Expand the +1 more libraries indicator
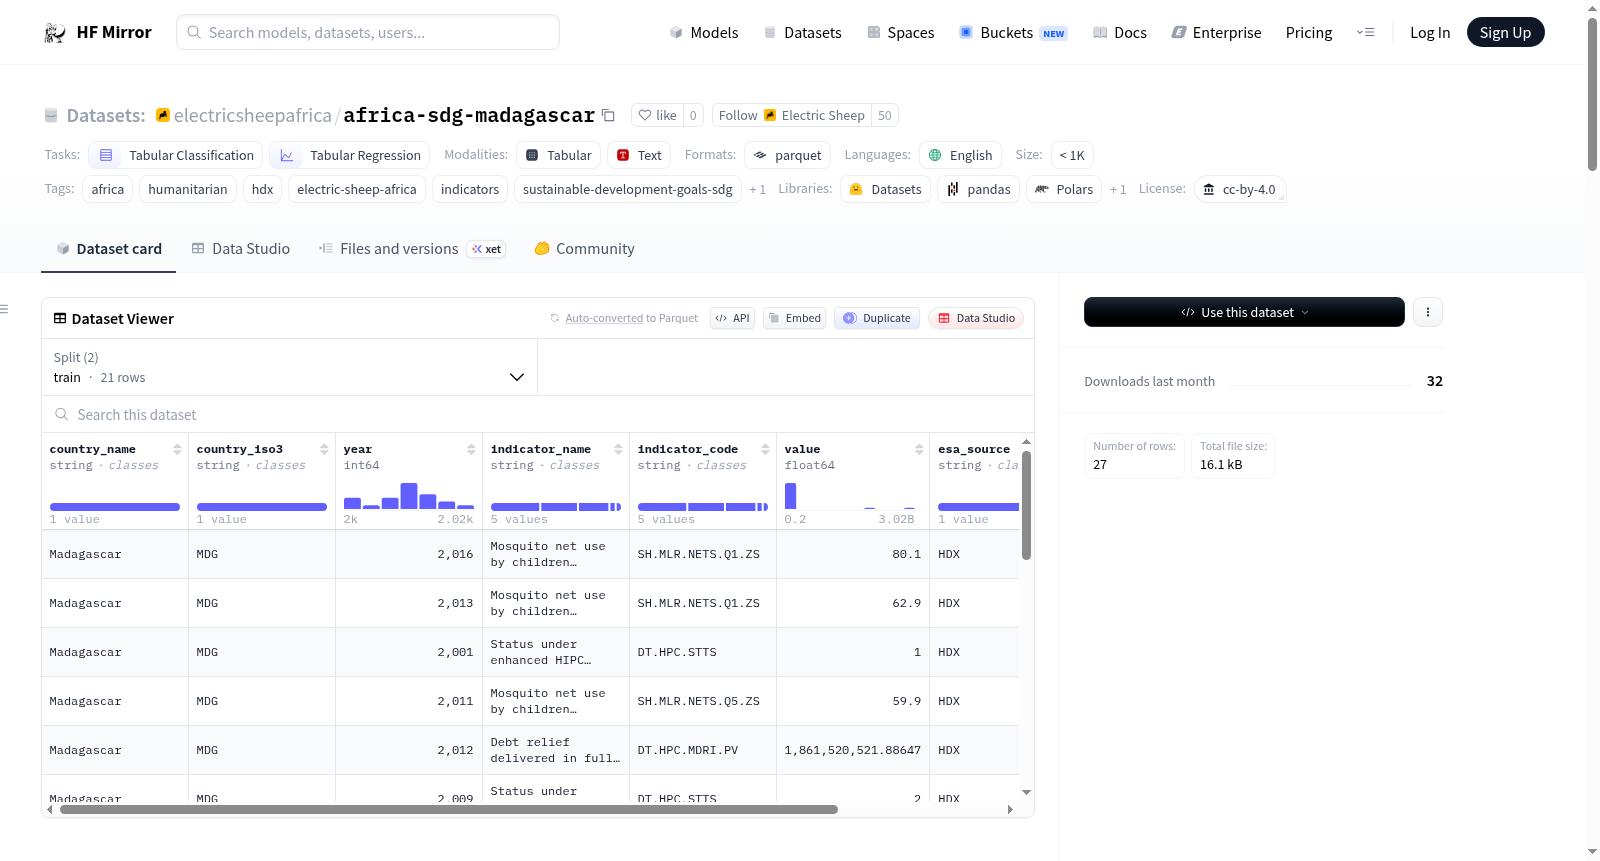This screenshot has width=1600, height=861. coord(1118,190)
